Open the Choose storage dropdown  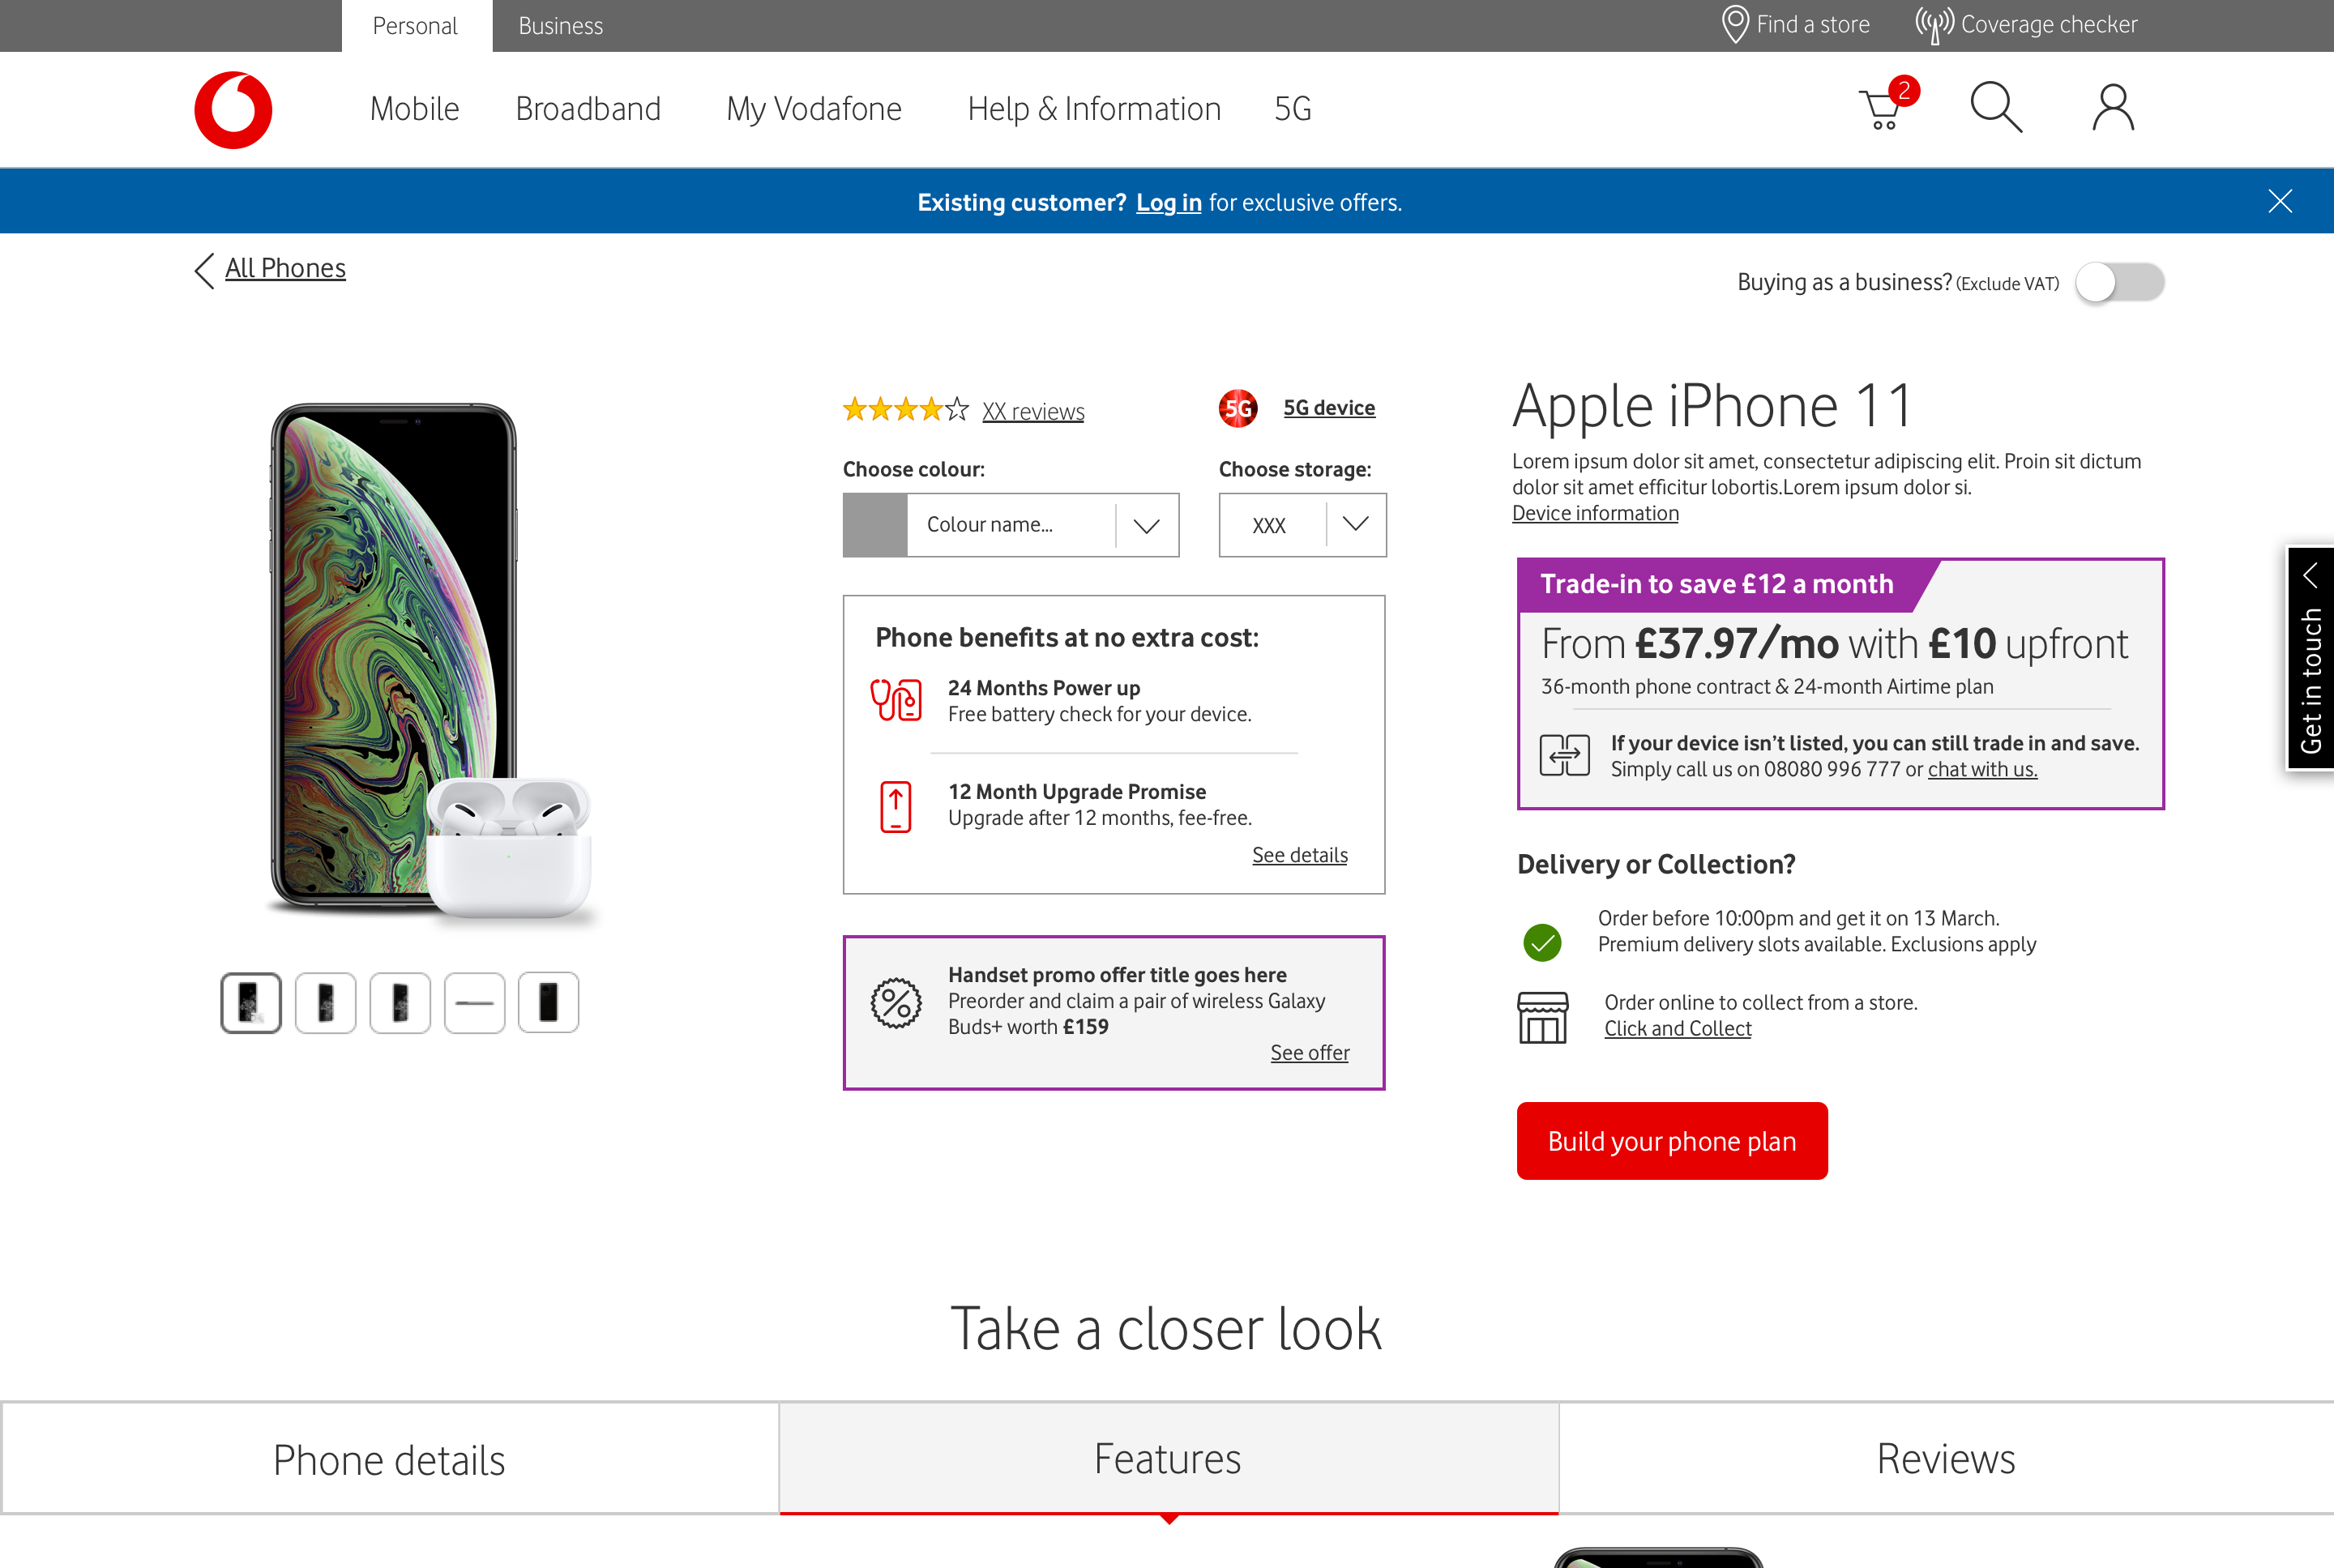point(1354,524)
